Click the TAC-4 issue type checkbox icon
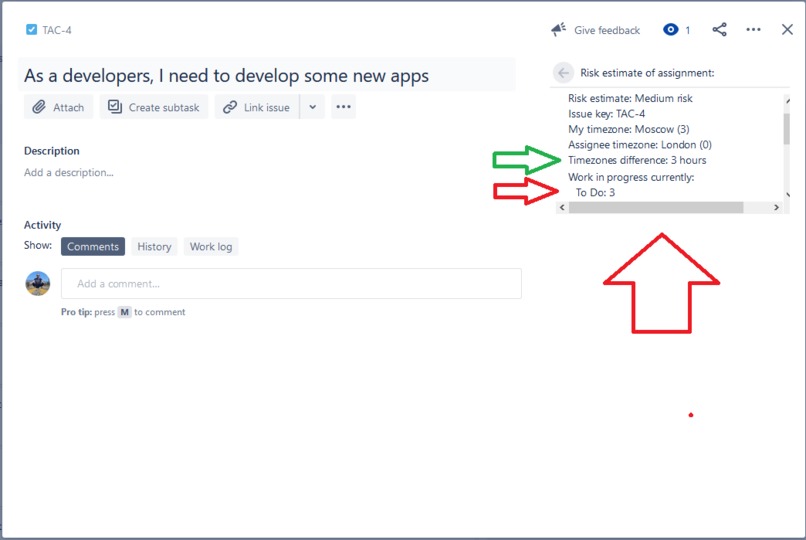 (31, 30)
